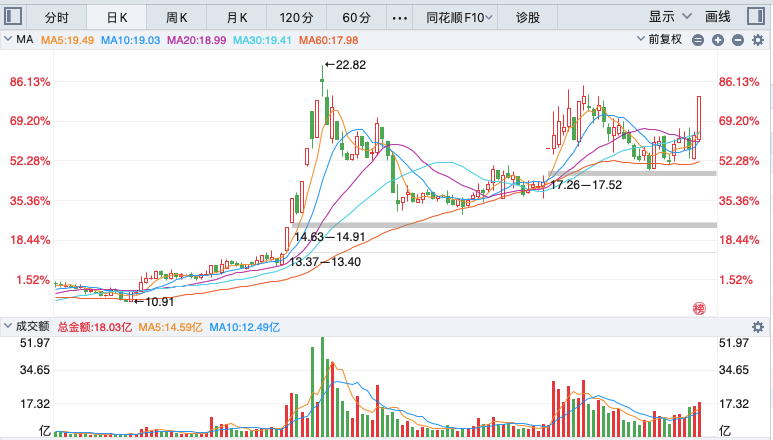
Task: Switch to the 分时 tab
Action: pyautogui.click(x=57, y=18)
